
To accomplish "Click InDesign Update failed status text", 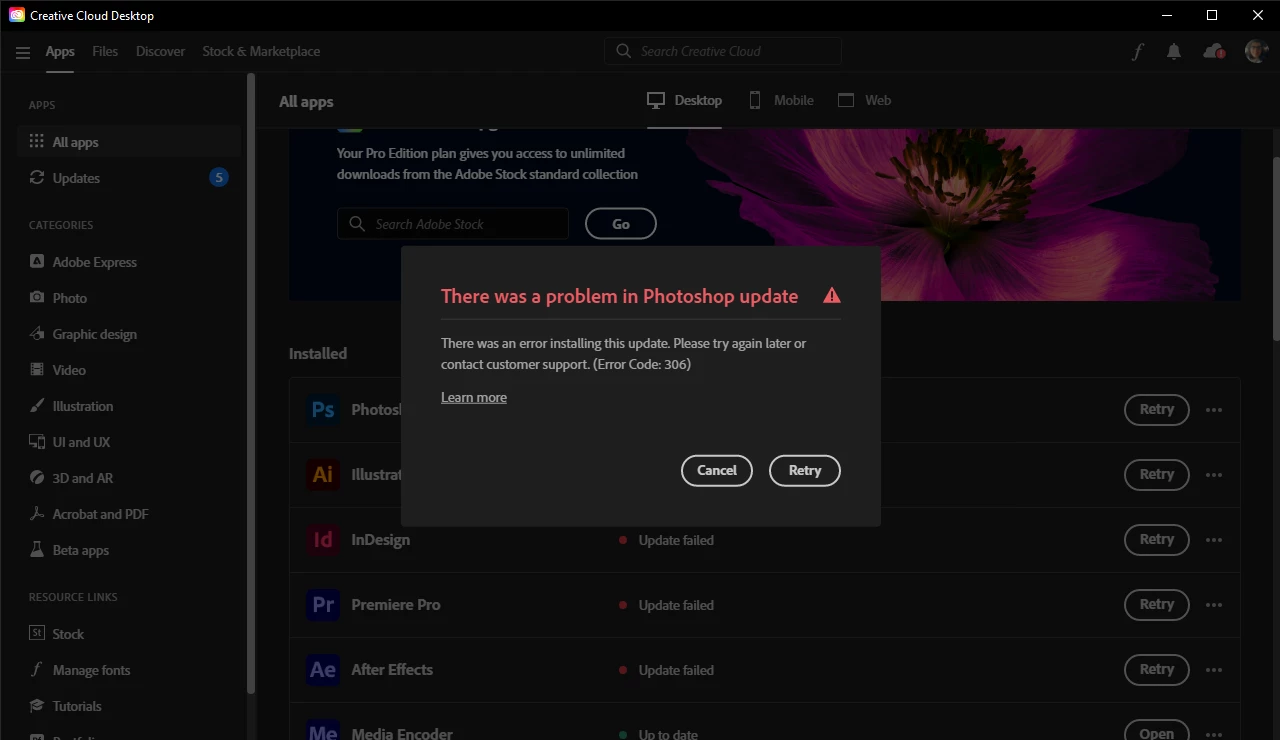I will (676, 540).
